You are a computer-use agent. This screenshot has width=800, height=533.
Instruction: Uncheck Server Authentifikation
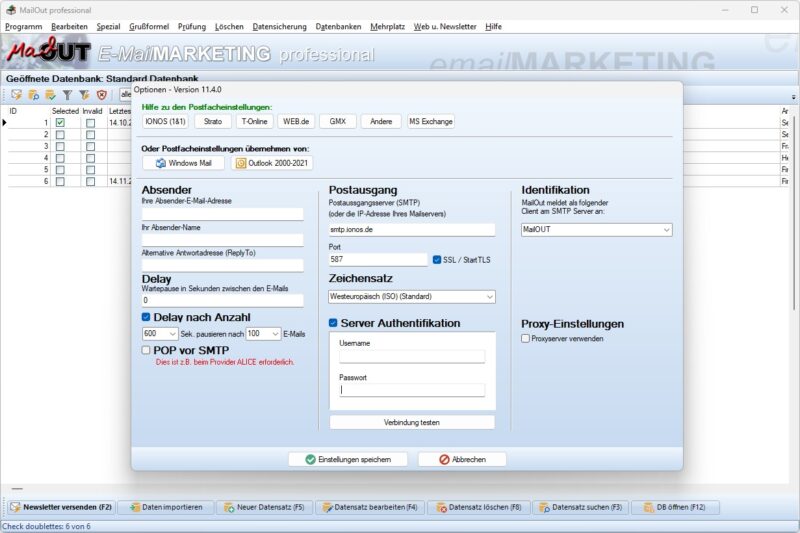point(333,323)
